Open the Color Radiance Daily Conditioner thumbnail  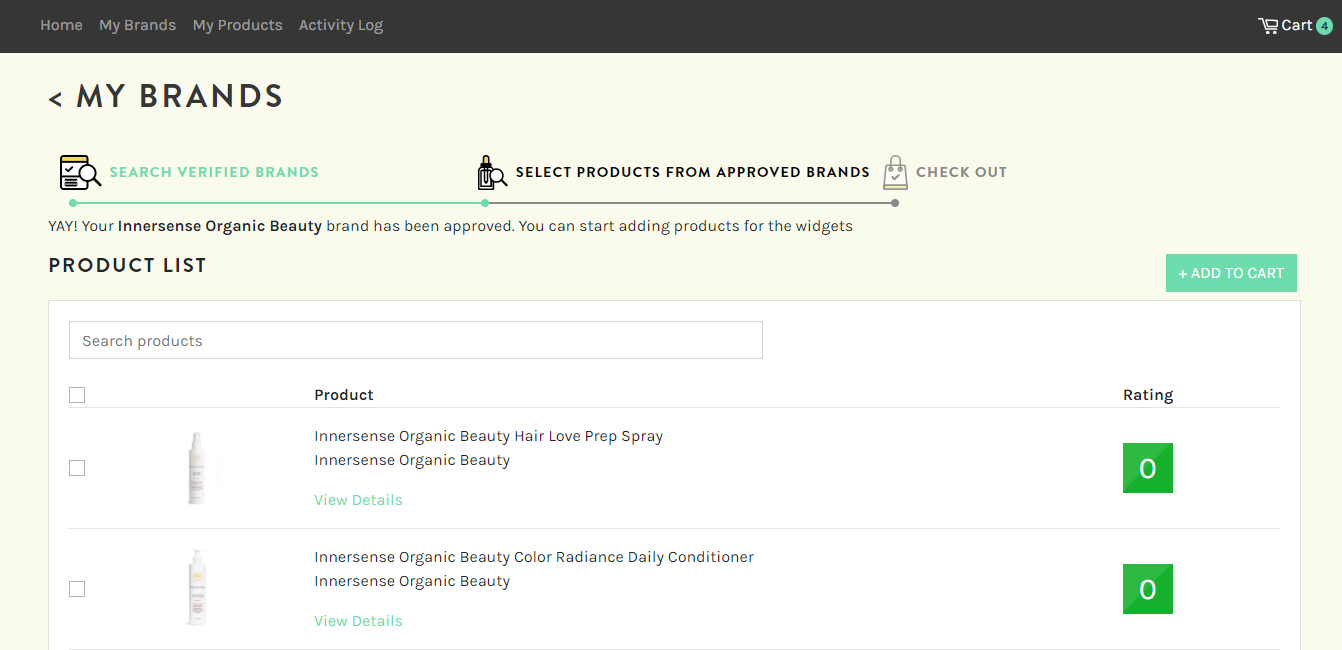[x=197, y=588]
